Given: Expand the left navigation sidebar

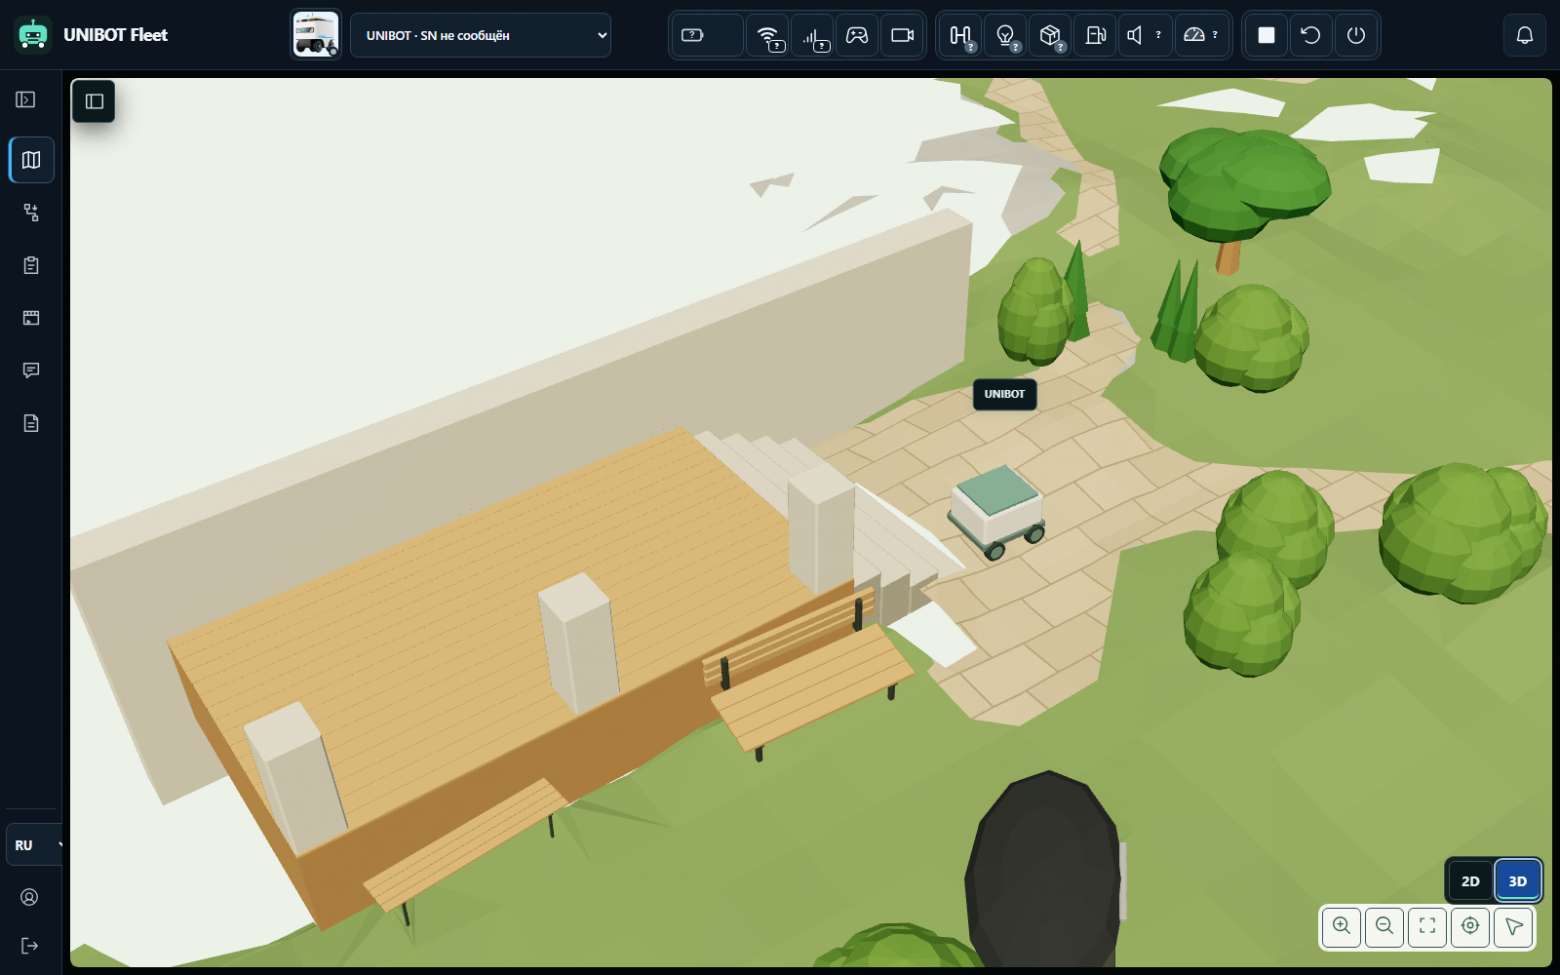Looking at the screenshot, I should [x=26, y=99].
